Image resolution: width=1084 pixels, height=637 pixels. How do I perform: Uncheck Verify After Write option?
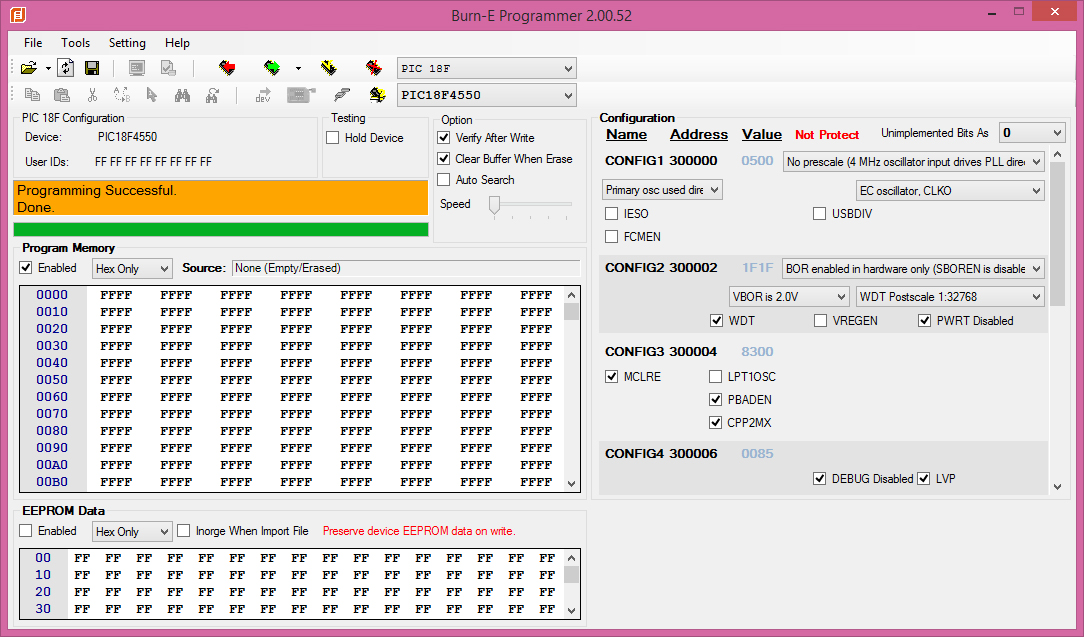(x=444, y=138)
